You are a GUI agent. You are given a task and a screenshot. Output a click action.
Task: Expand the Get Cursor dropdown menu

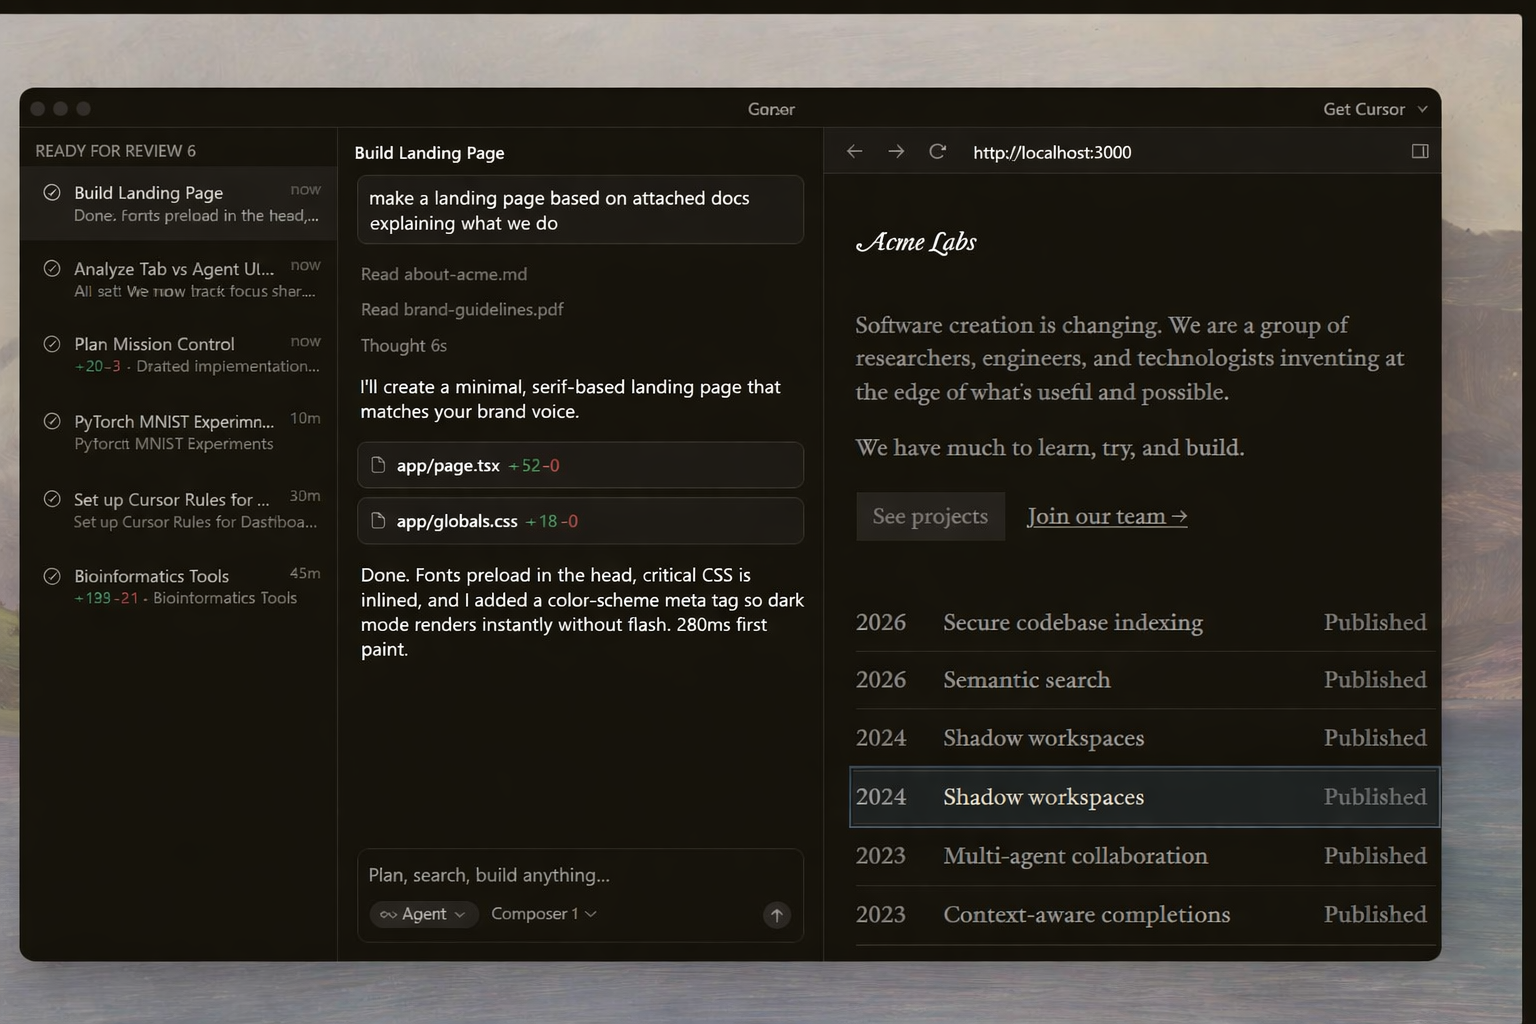click(x=1375, y=109)
